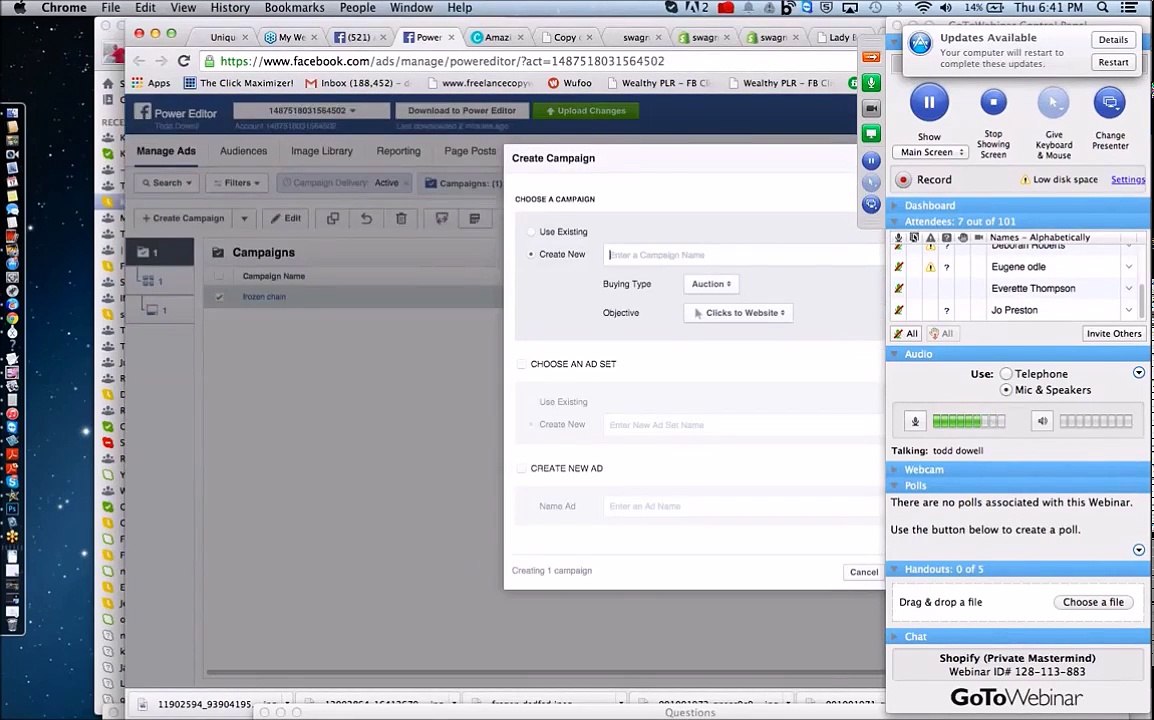Select the Use Existing campaign radio button
This screenshot has width=1154, height=720.
pyautogui.click(x=531, y=232)
